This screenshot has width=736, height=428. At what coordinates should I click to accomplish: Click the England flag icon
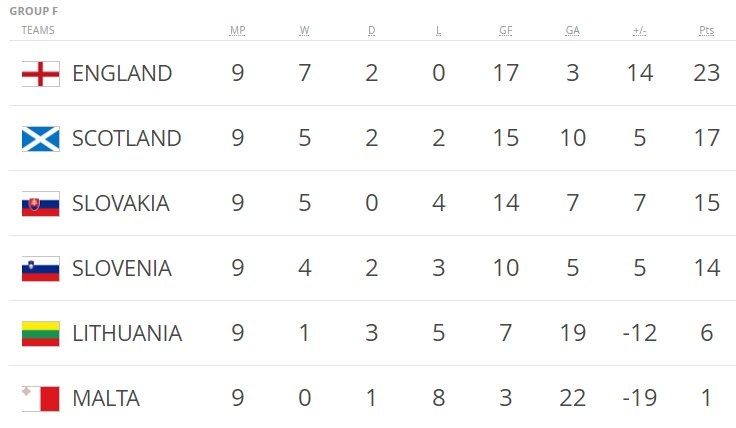tap(41, 73)
